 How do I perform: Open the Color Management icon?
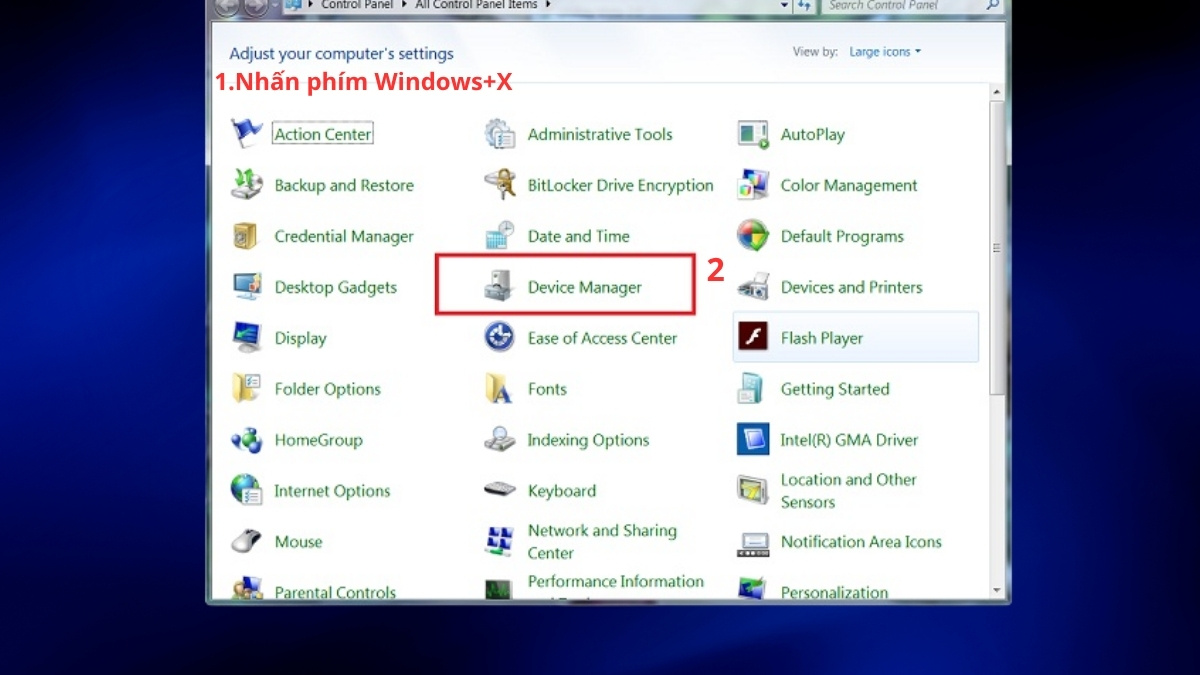[x=753, y=185]
